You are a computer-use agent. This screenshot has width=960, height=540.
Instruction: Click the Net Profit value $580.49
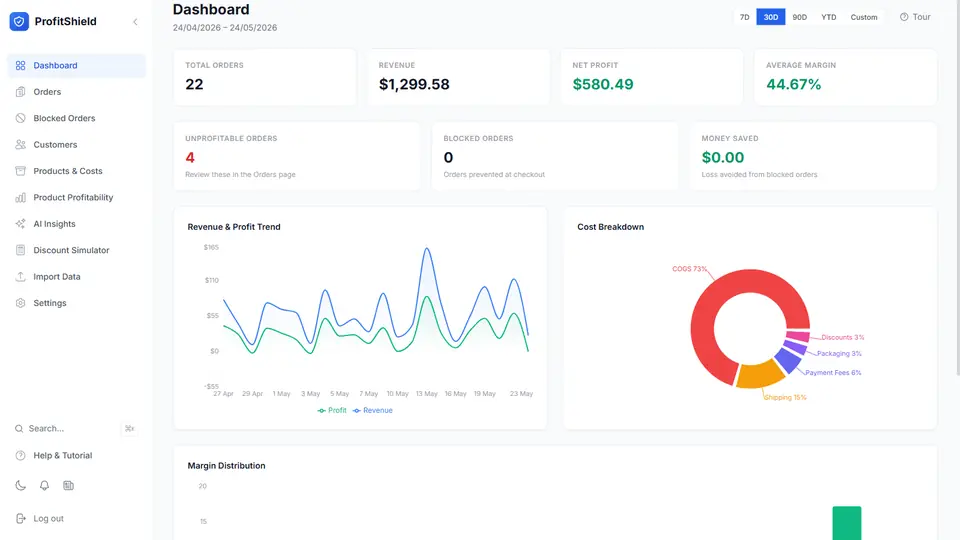coord(603,84)
